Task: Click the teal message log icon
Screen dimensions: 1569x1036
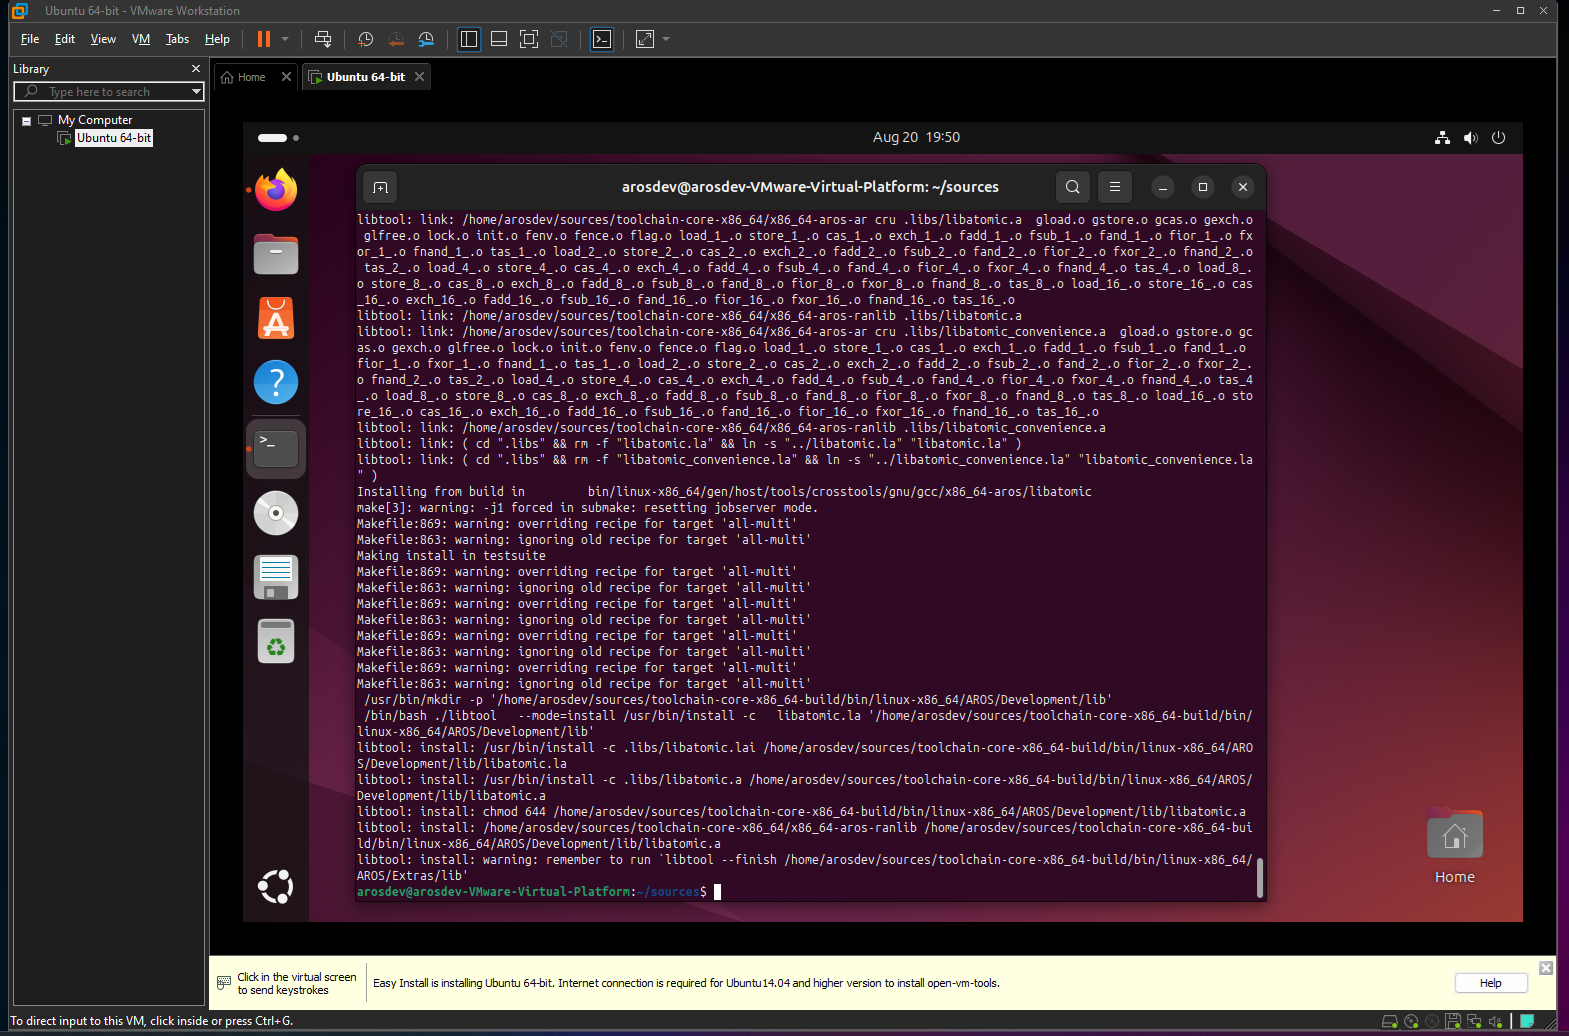Action: [1527, 1021]
